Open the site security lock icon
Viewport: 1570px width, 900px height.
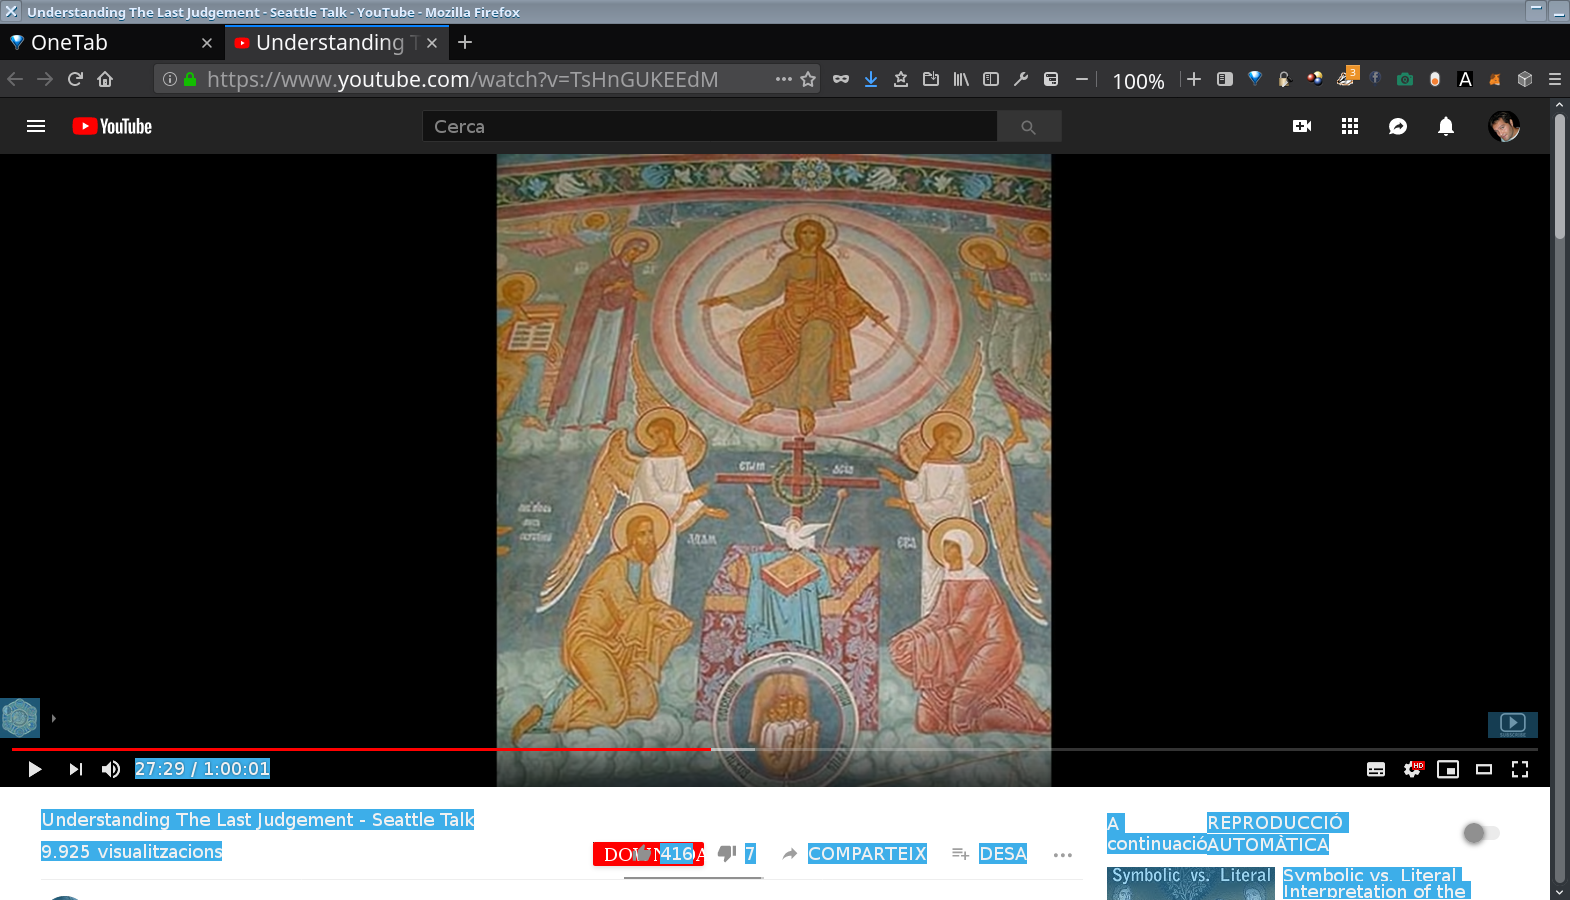(x=190, y=79)
